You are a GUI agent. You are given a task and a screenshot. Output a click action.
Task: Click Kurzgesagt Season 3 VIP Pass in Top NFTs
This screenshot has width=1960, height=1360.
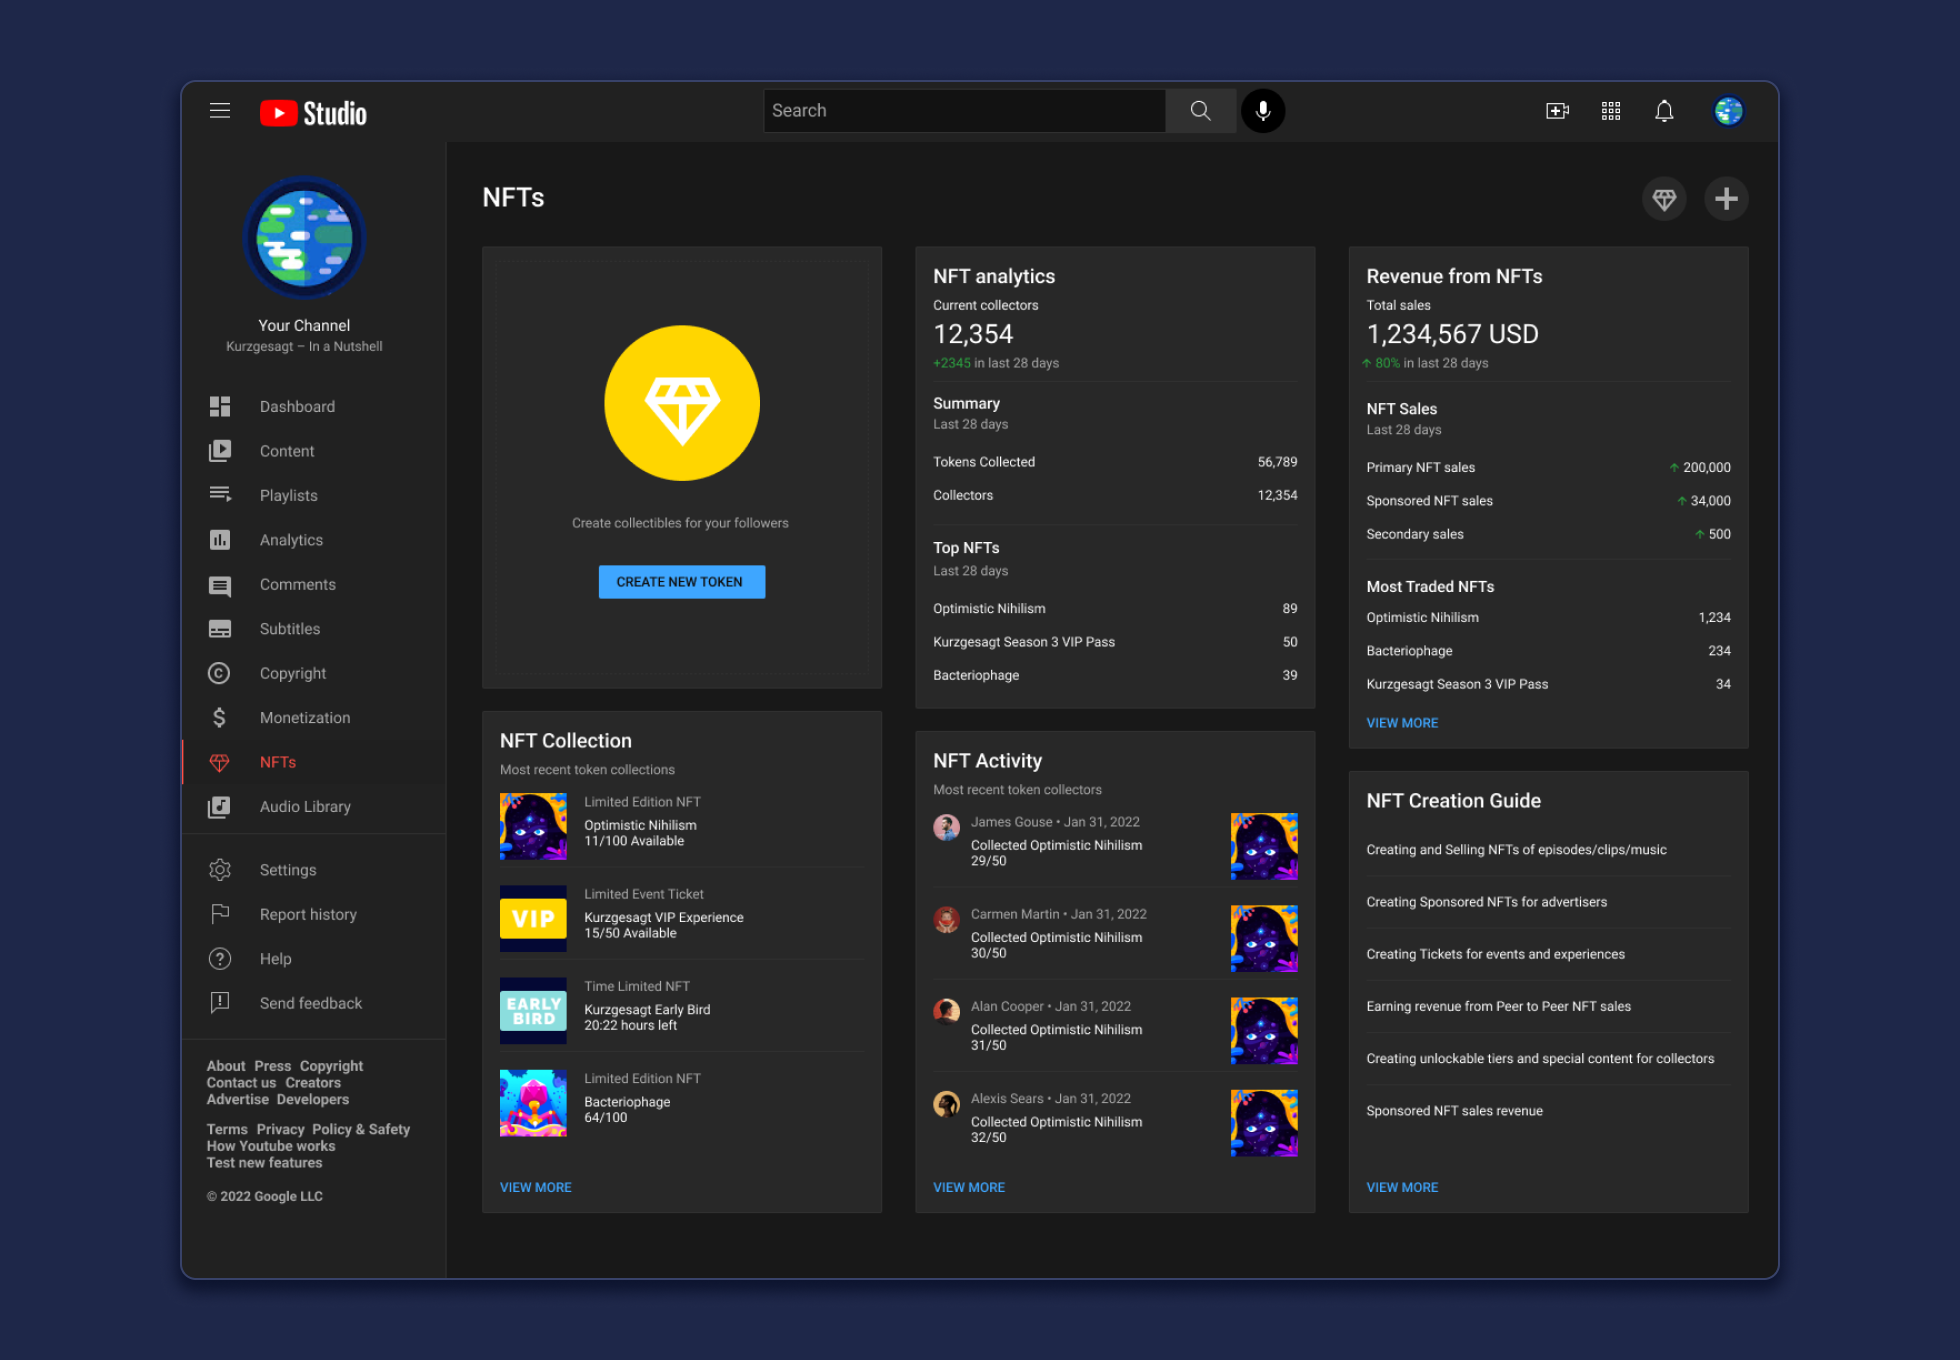(1023, 642)
